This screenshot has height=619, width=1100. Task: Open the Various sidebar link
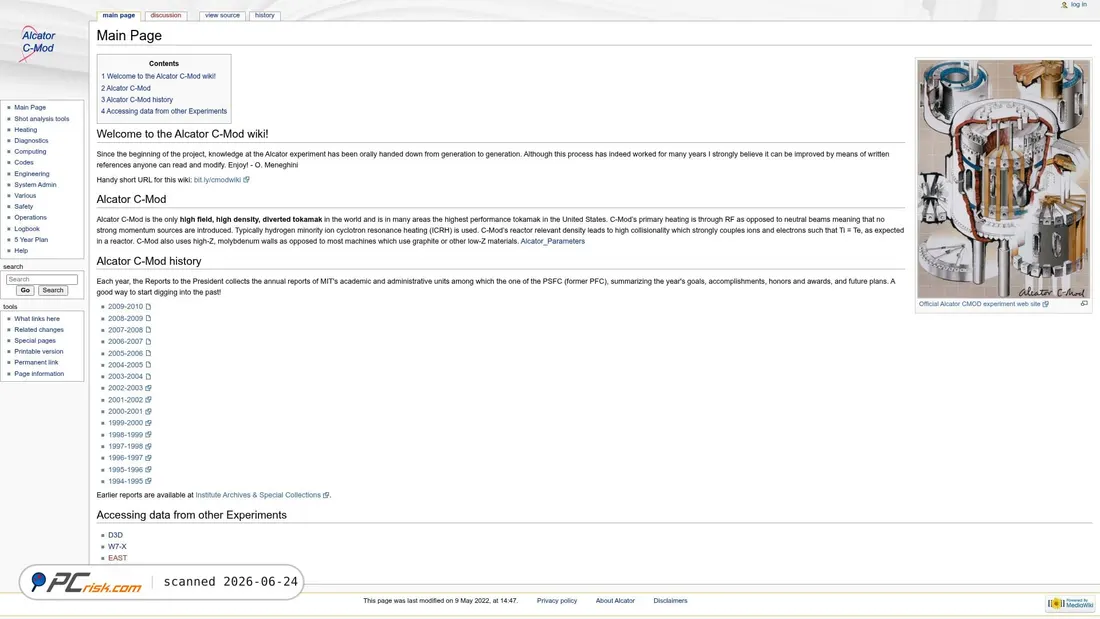[25, 196]
